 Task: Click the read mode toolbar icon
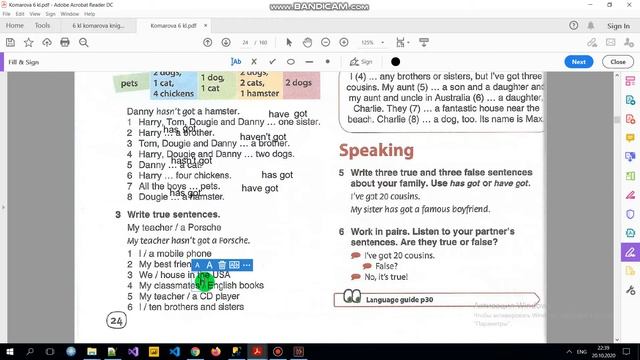point(424,42)
